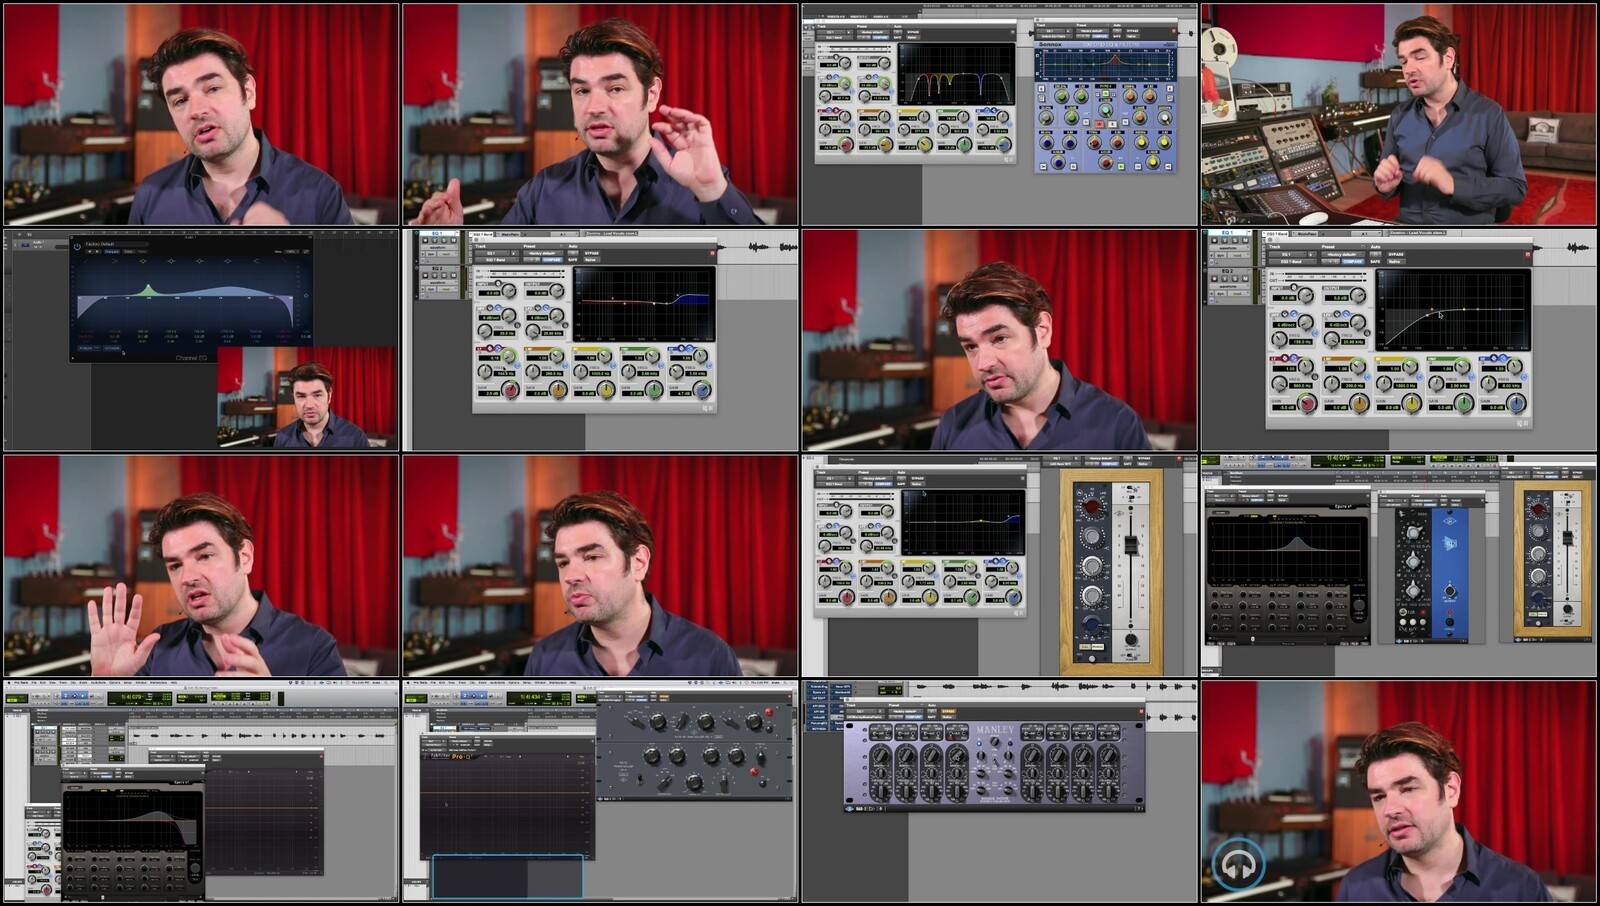The height and width of the screenshot is (906, 1600).
Task: Click BYPASS in the blue-shelf EQ plugin header
Action: (x=592, y=253)
